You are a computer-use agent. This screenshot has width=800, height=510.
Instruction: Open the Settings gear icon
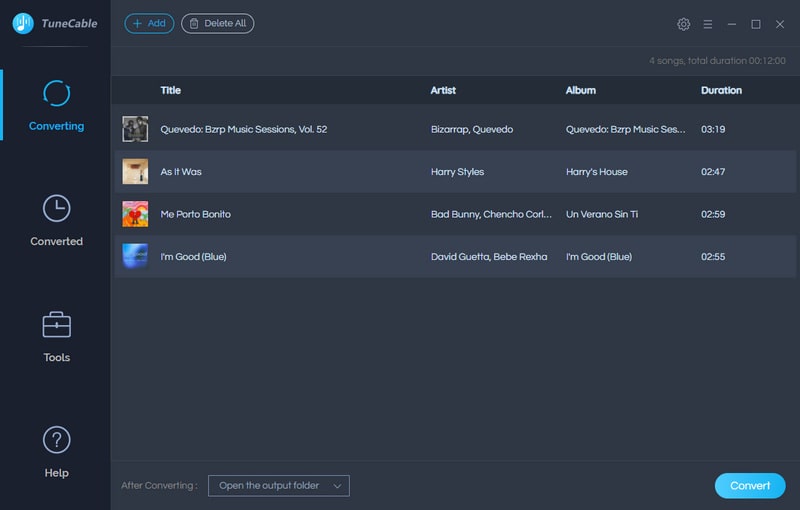tap(684, 24)
